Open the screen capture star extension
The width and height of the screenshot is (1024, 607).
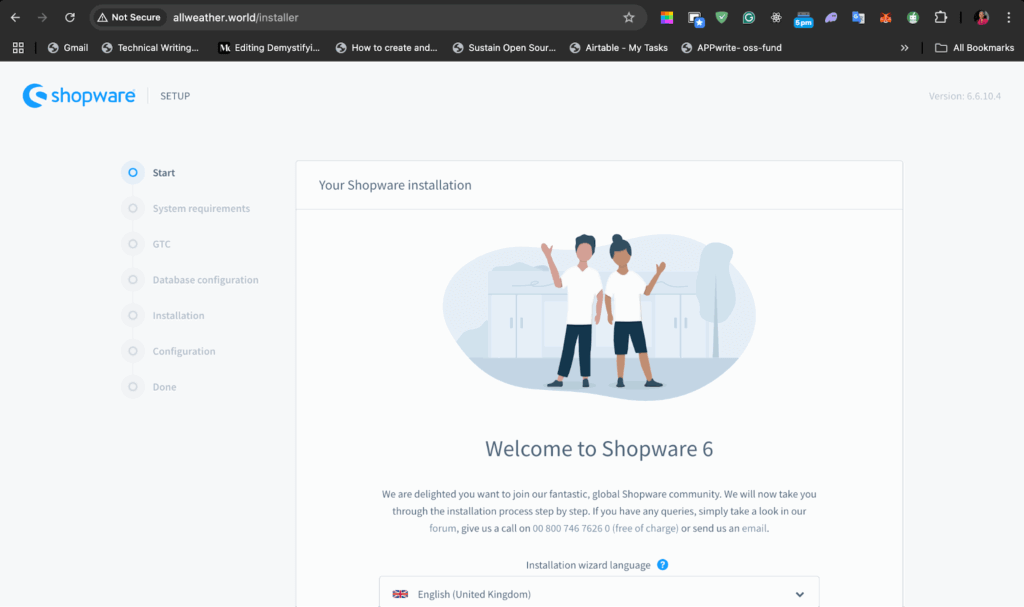point(695,18)
